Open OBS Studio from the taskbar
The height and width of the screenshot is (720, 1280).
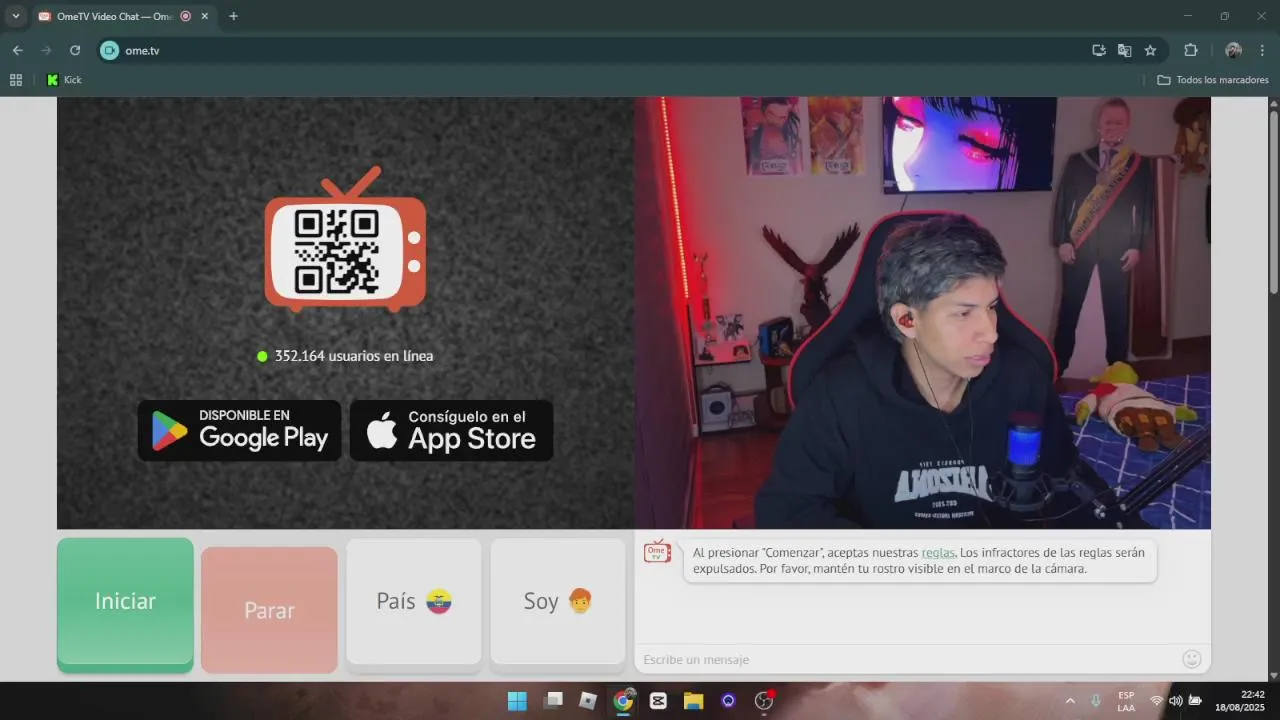(764, 701)
